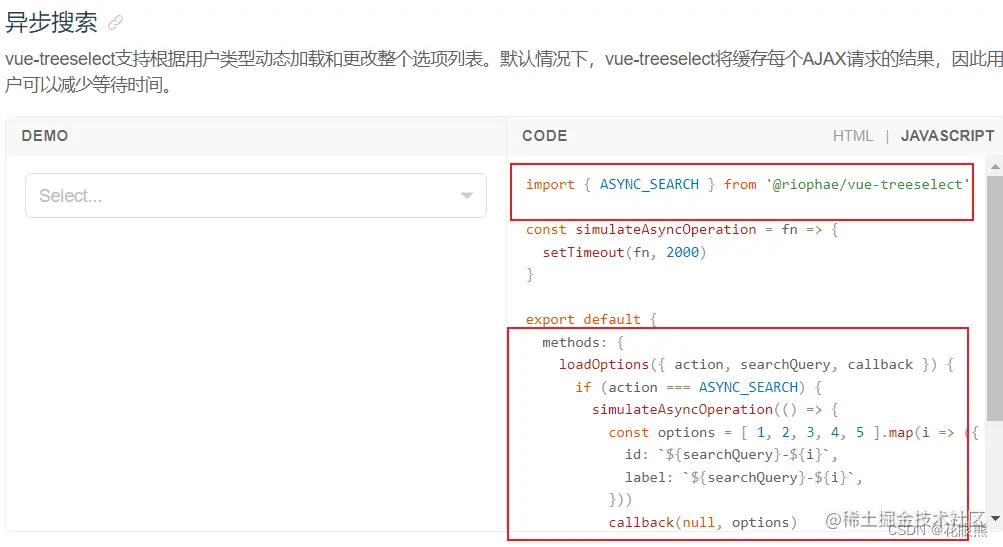Click the code panel scrollbar thumb

tap(995, 297)
